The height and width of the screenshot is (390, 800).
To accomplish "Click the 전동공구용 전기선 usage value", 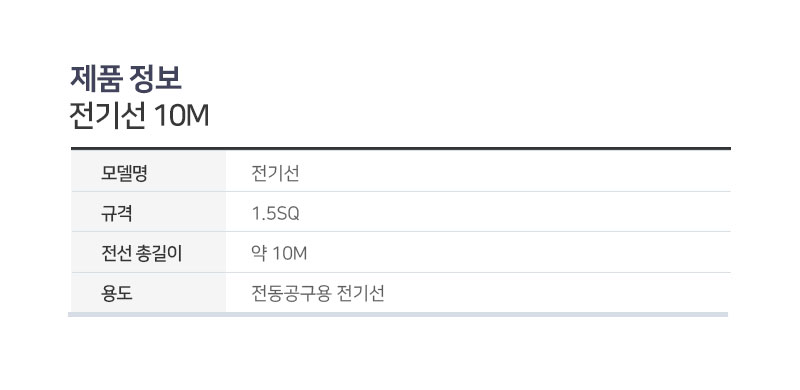I will pos(318,294).
